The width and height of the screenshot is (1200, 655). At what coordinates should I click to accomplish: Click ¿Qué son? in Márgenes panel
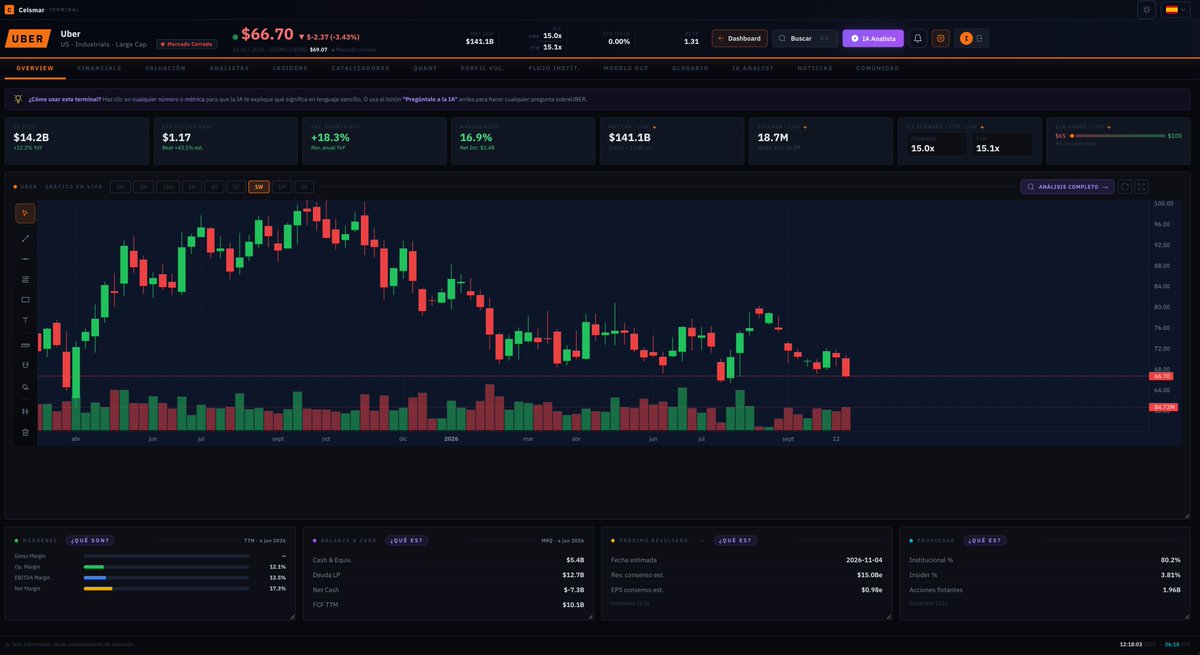[x=90, y=540]
